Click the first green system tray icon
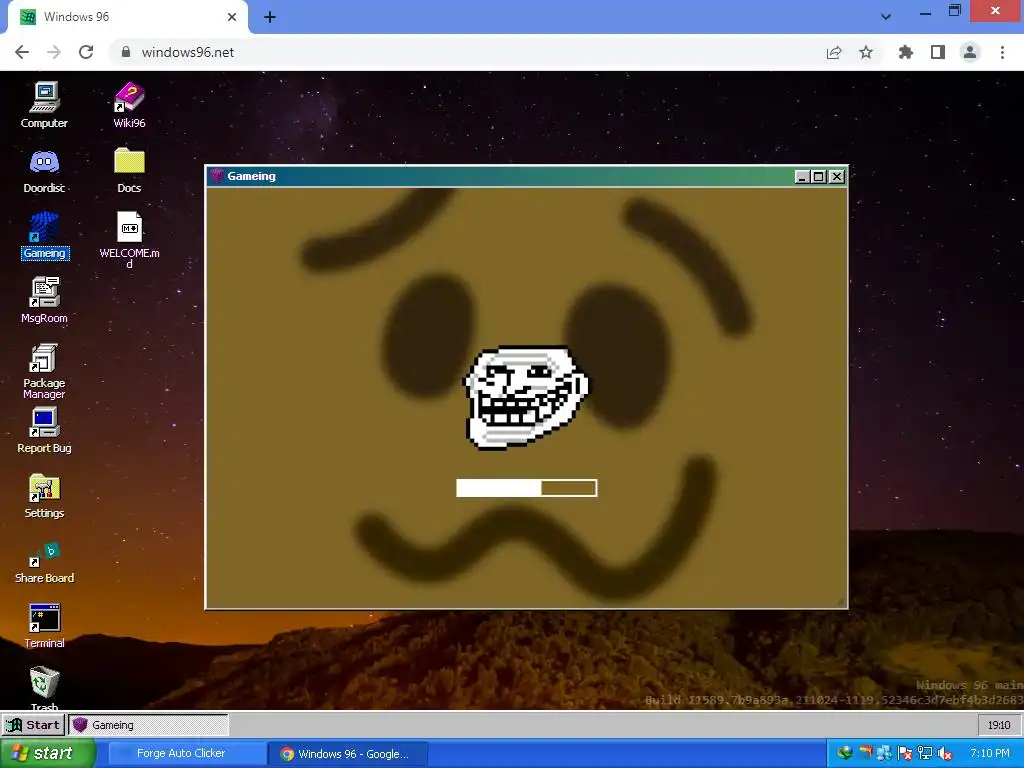Image resolution: width=1024 pixels, height=768 pixels. (845, 753)
